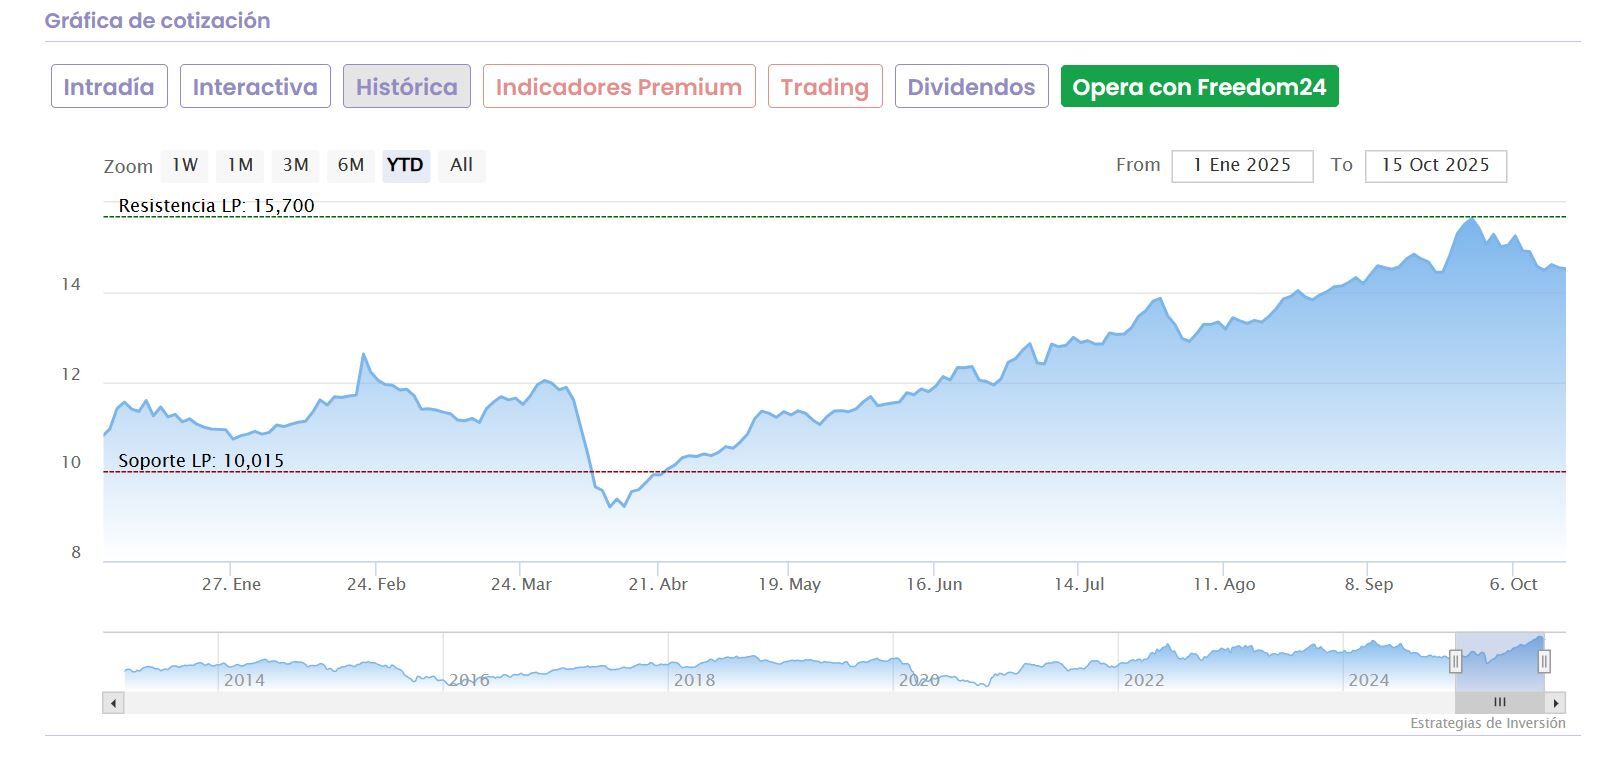Image resolution: width=1603 pixels, height=770 pixels.
Task: Zoom the chart to All
Action: pyautogui.click(x=461, y=165)
